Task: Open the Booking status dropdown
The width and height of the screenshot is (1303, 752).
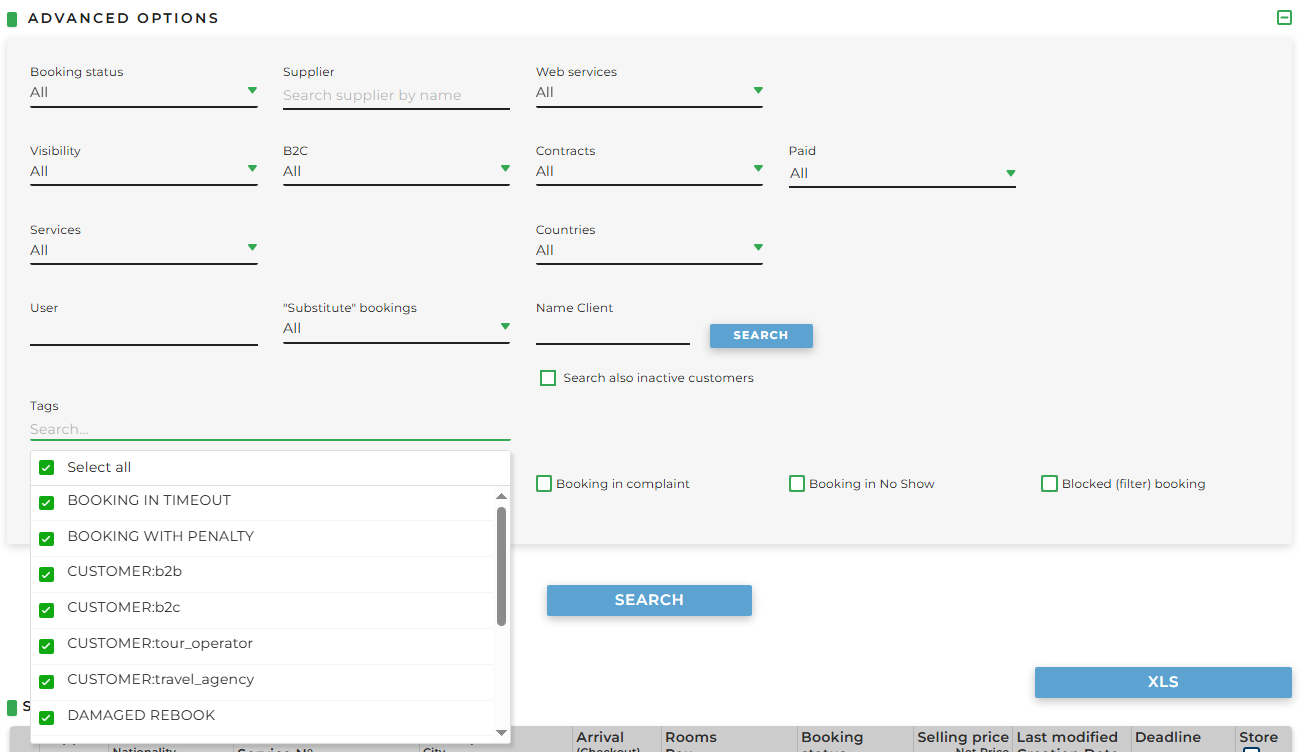Action: click(143, 93)
